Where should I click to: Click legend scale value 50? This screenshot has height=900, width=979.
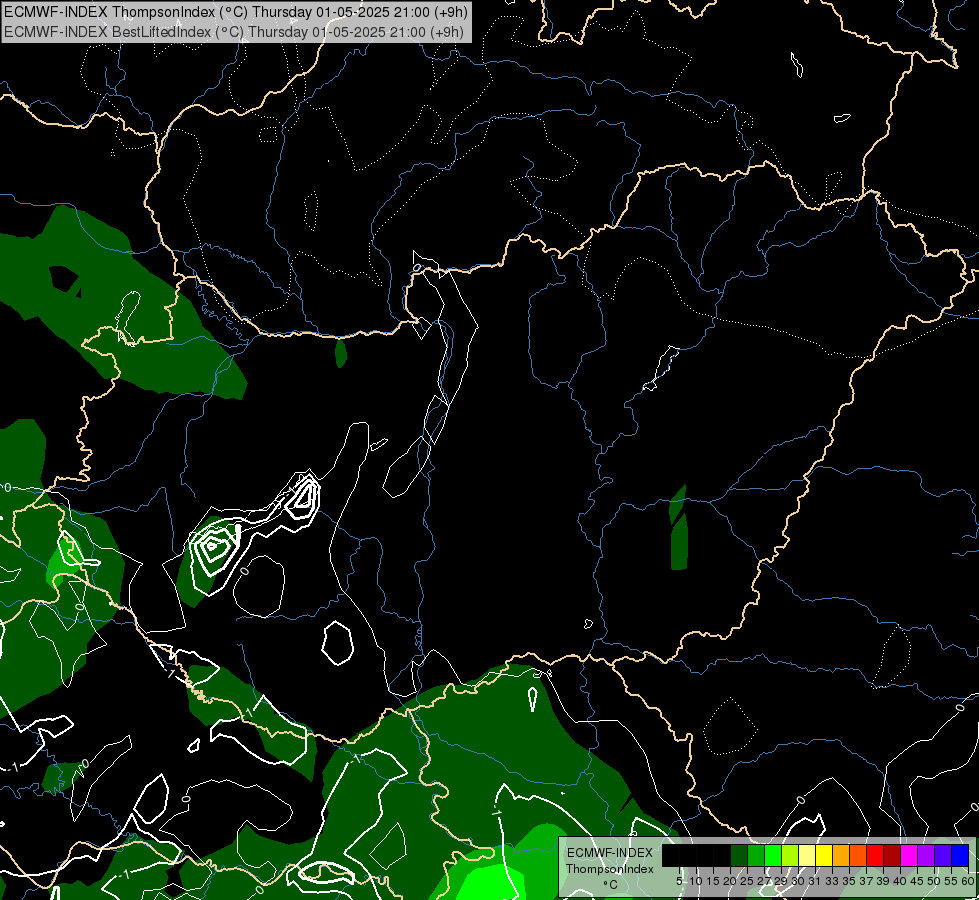point(935,881)
